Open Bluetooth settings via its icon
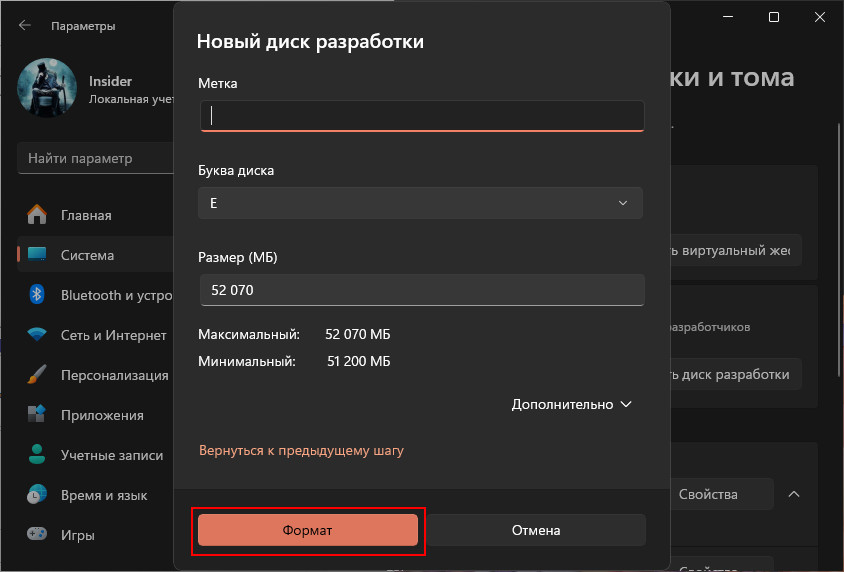Image resolution: width=844 pixels, height=572 pixels. [x=37, y=295]
